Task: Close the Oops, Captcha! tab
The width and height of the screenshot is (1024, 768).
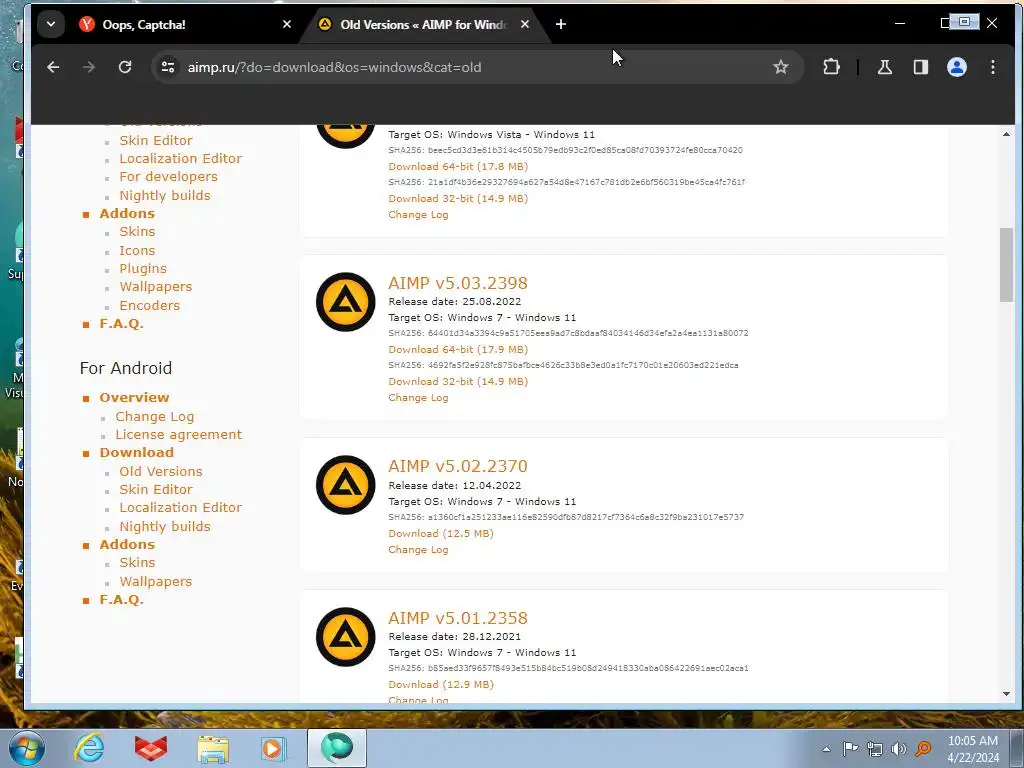Action: pos(287,24)
